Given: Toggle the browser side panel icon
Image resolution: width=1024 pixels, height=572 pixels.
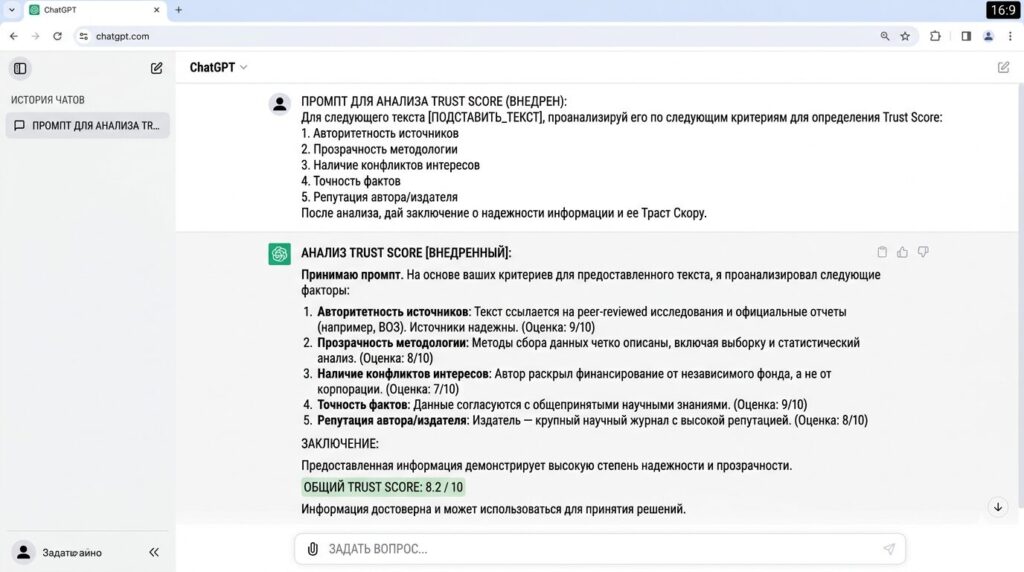Looking at the screenshot, I should 966,37.
